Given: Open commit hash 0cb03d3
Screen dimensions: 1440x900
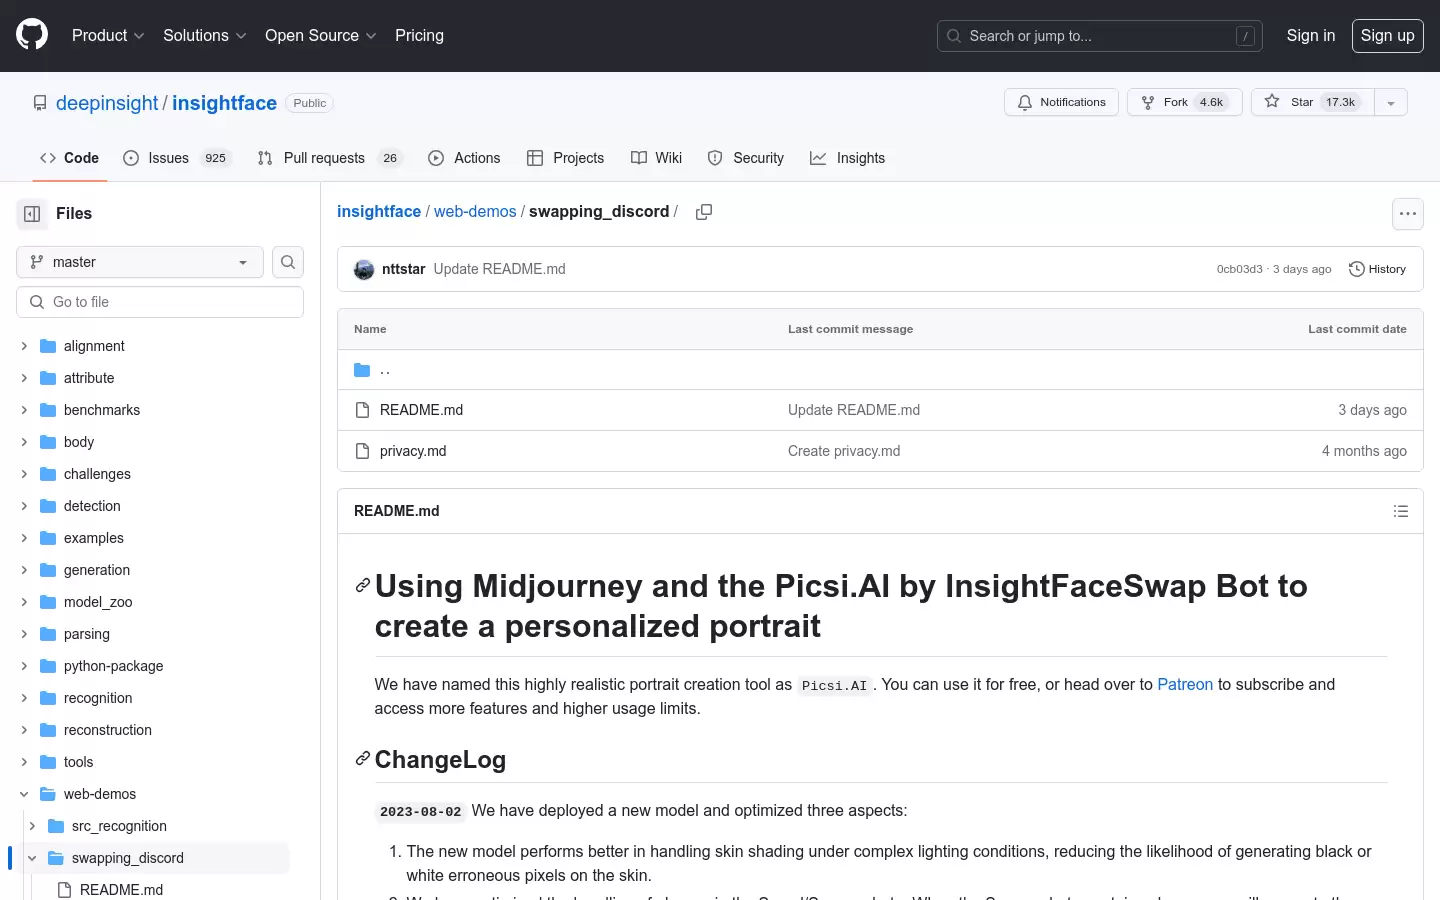Looking at the screenshot, I should pyautogui.click(x=1239, y=269).
